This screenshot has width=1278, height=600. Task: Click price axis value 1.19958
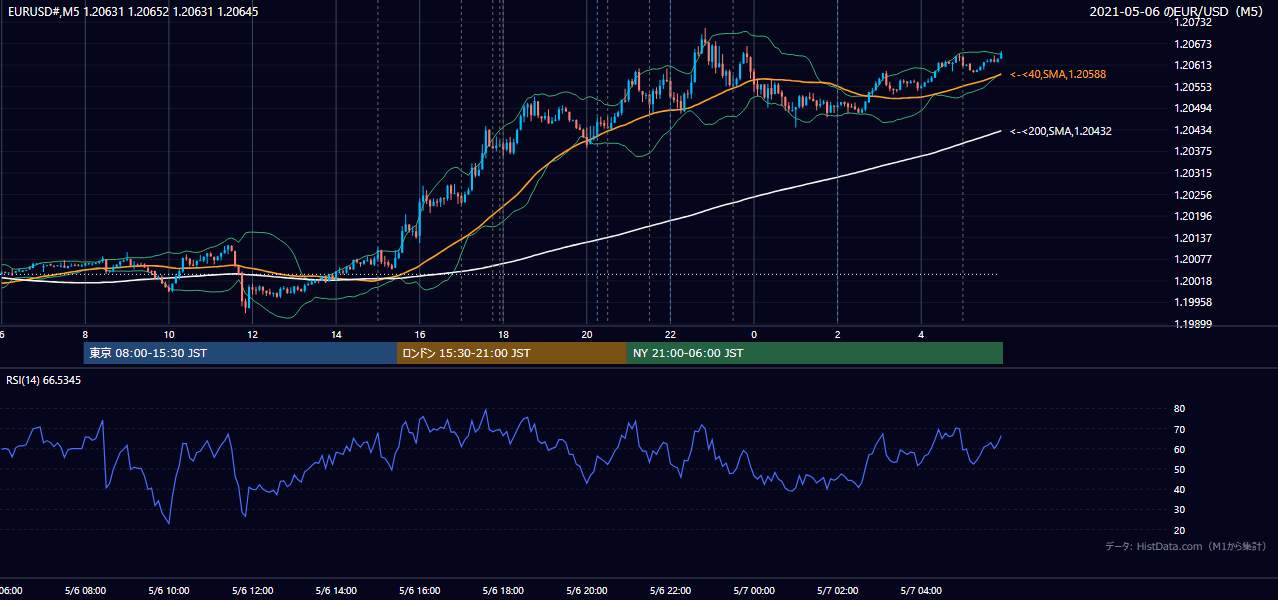[x=1193, y=302]
